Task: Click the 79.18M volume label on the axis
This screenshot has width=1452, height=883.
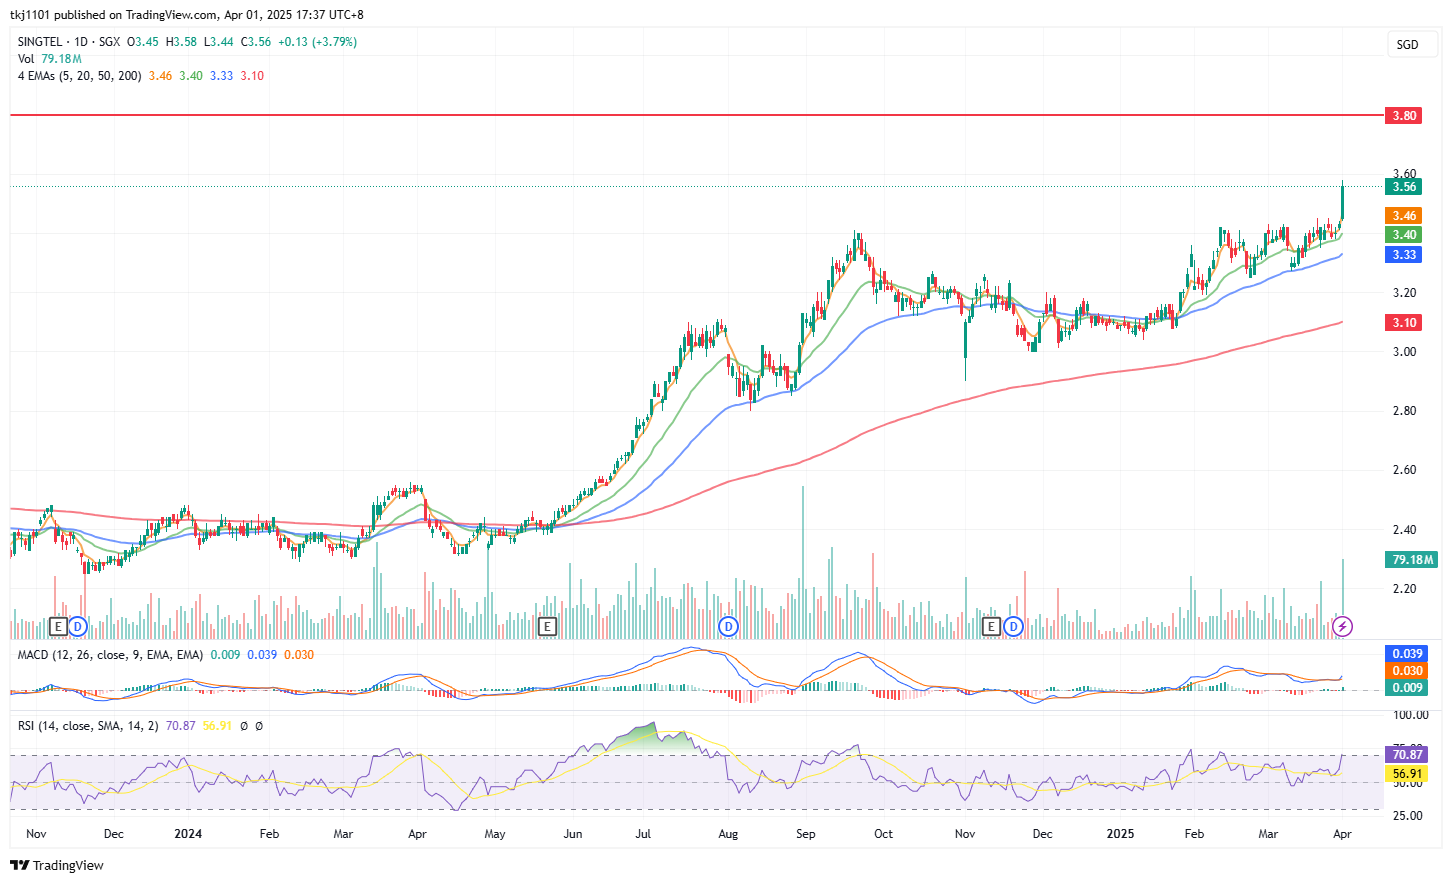Action: [x=1412, y=560]
